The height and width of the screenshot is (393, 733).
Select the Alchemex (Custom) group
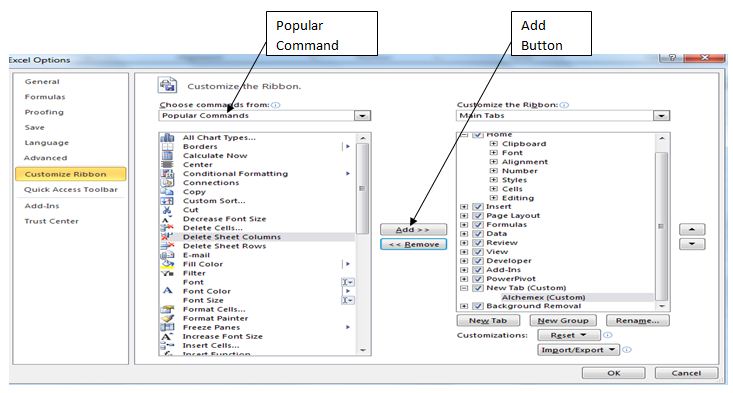click(x=544, y=297)
